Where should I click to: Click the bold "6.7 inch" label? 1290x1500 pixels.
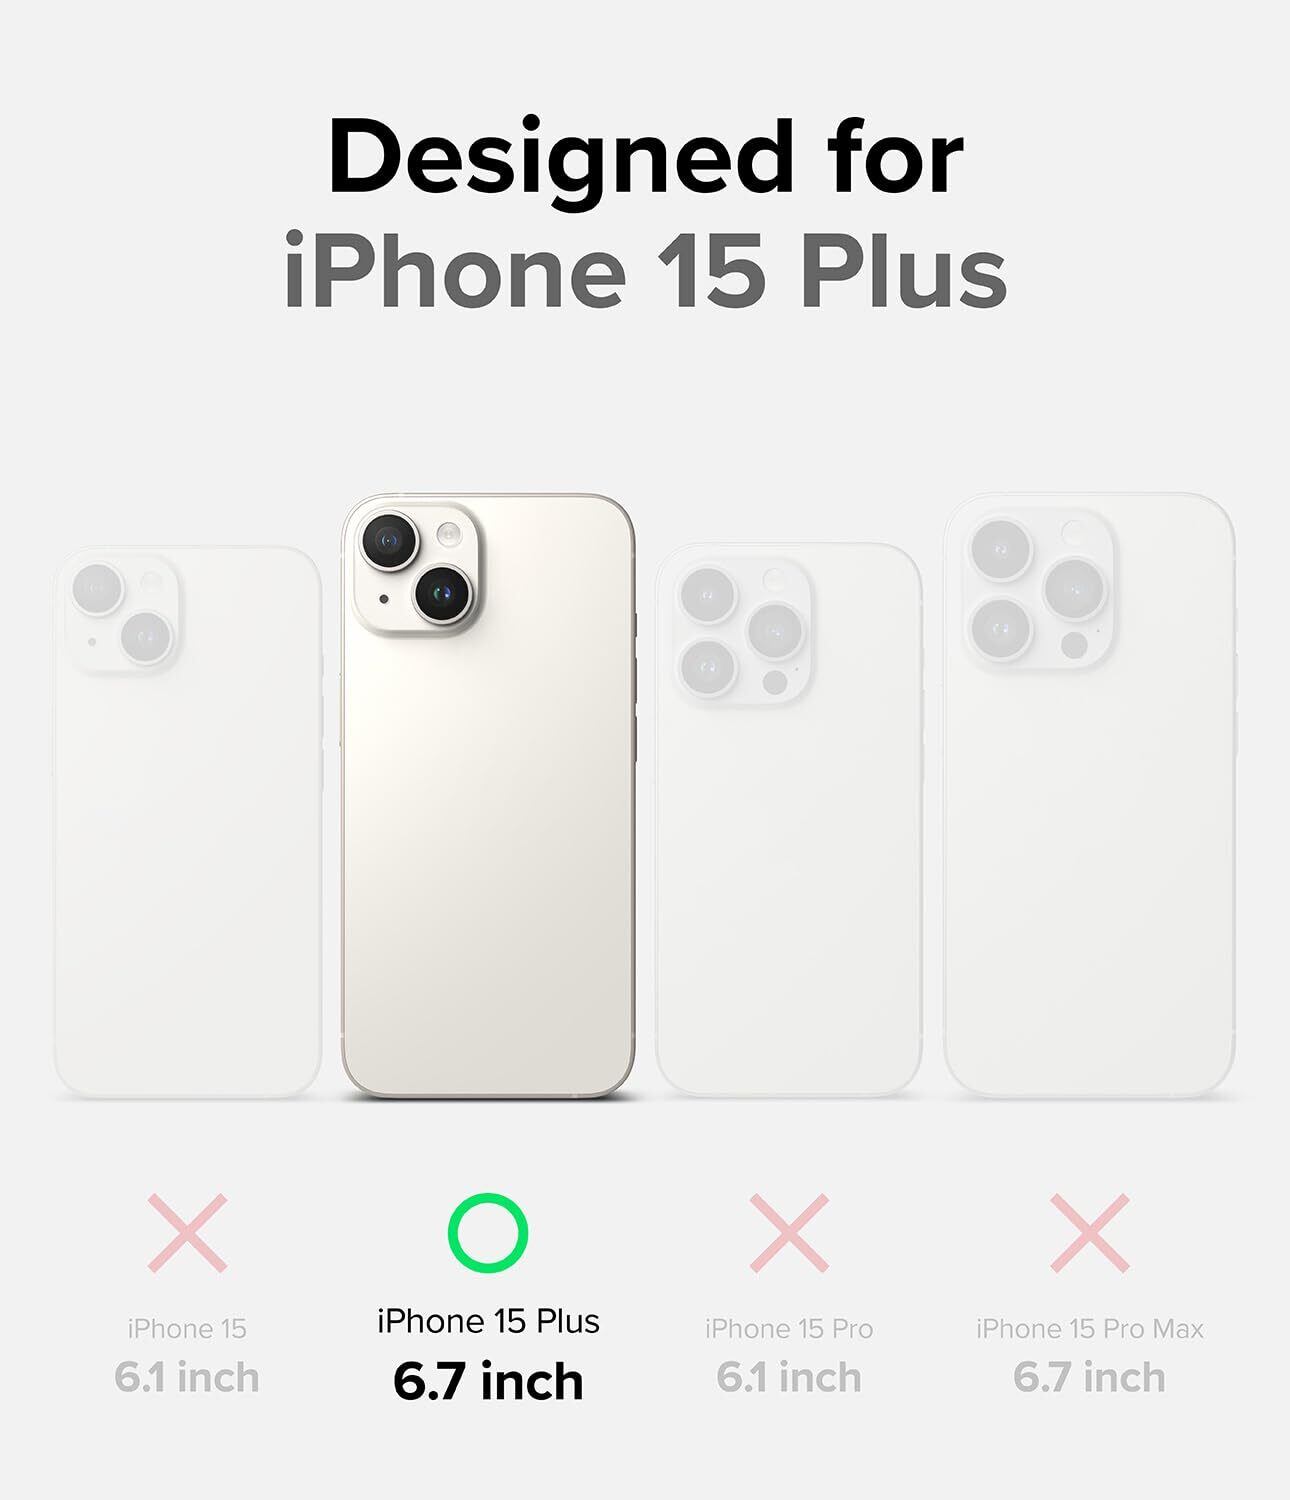coord(488,1381)
